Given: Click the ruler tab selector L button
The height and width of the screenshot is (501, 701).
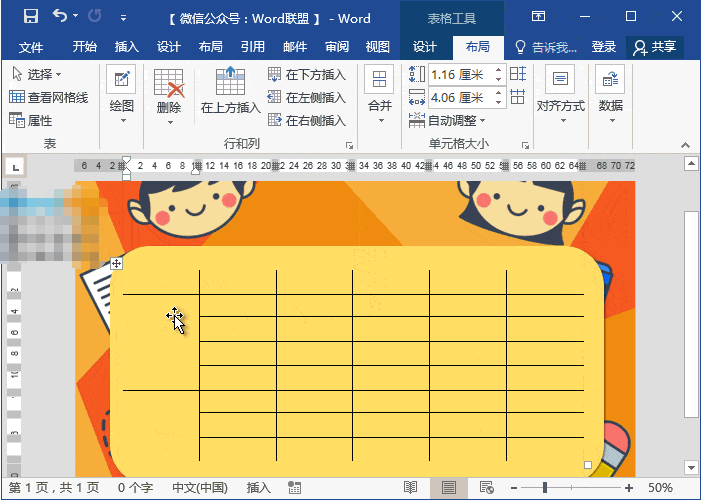Looking at the screenshot, I should tap(16, 168).
